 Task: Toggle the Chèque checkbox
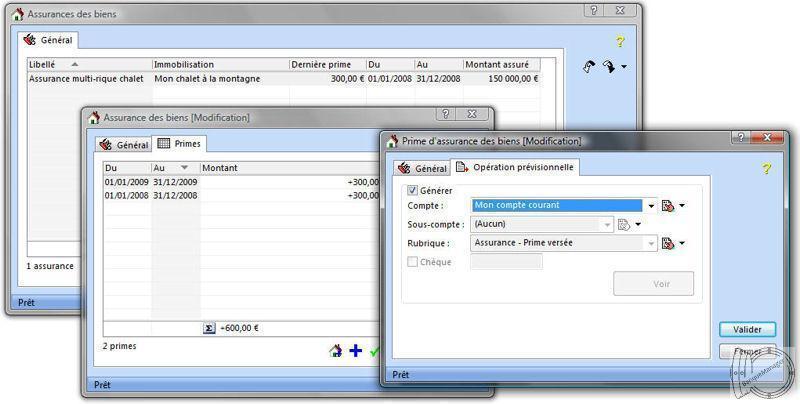click(x=413, y=262)
